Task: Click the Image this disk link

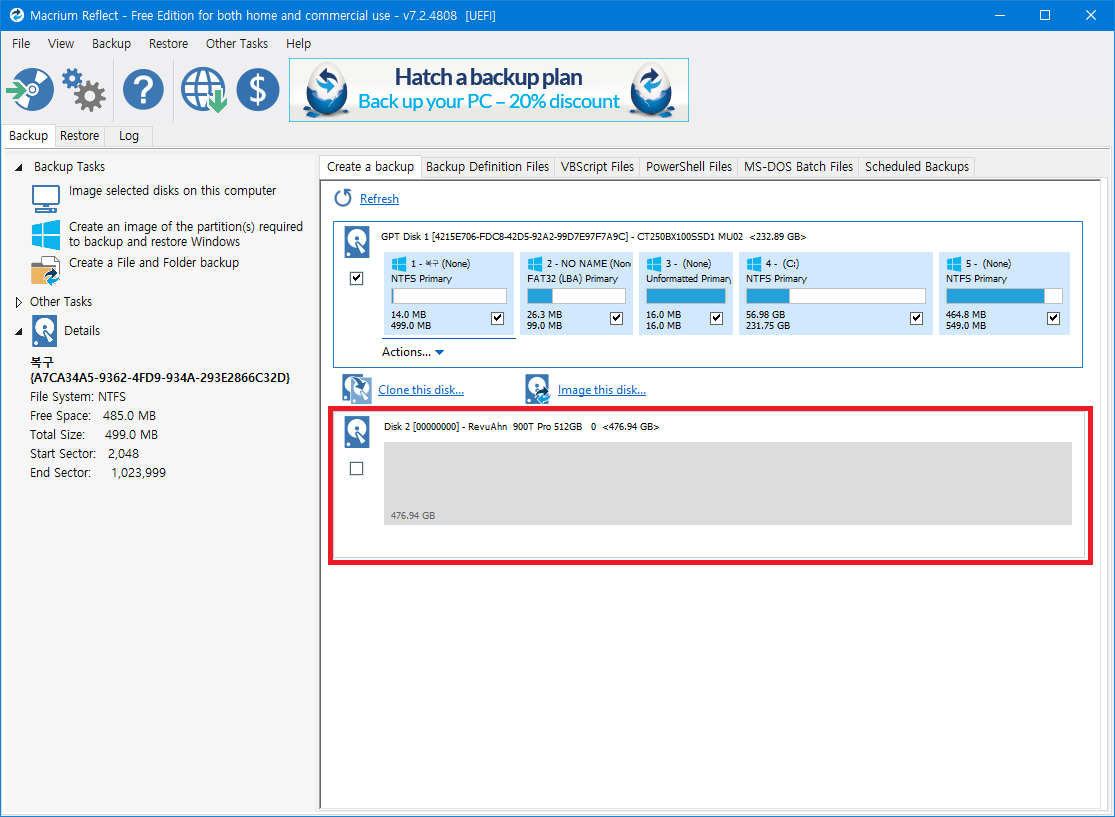Action: (x=601, y=390)
